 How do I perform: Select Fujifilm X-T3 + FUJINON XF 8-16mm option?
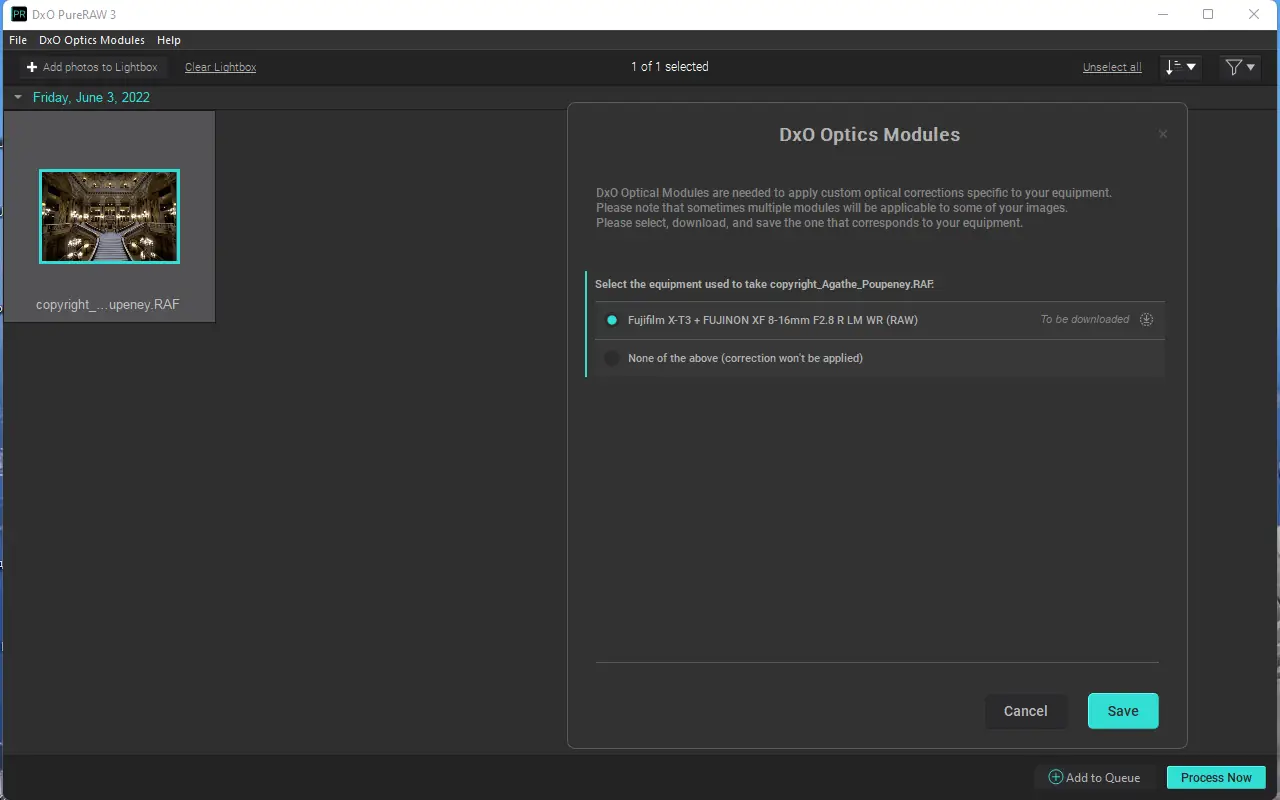tap(612, 320)
